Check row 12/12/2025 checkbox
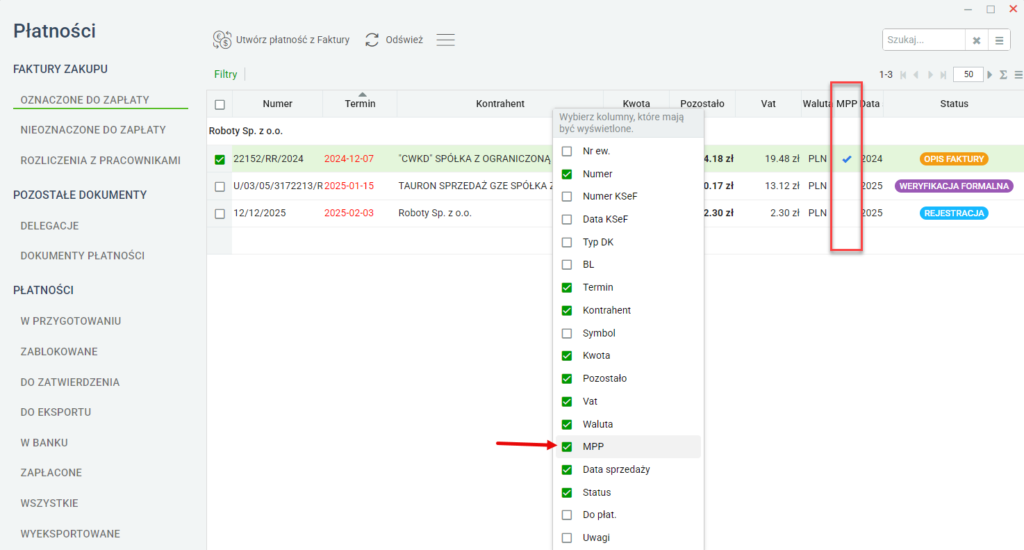Screen dimensions: 1024x550 pos(220,214)
